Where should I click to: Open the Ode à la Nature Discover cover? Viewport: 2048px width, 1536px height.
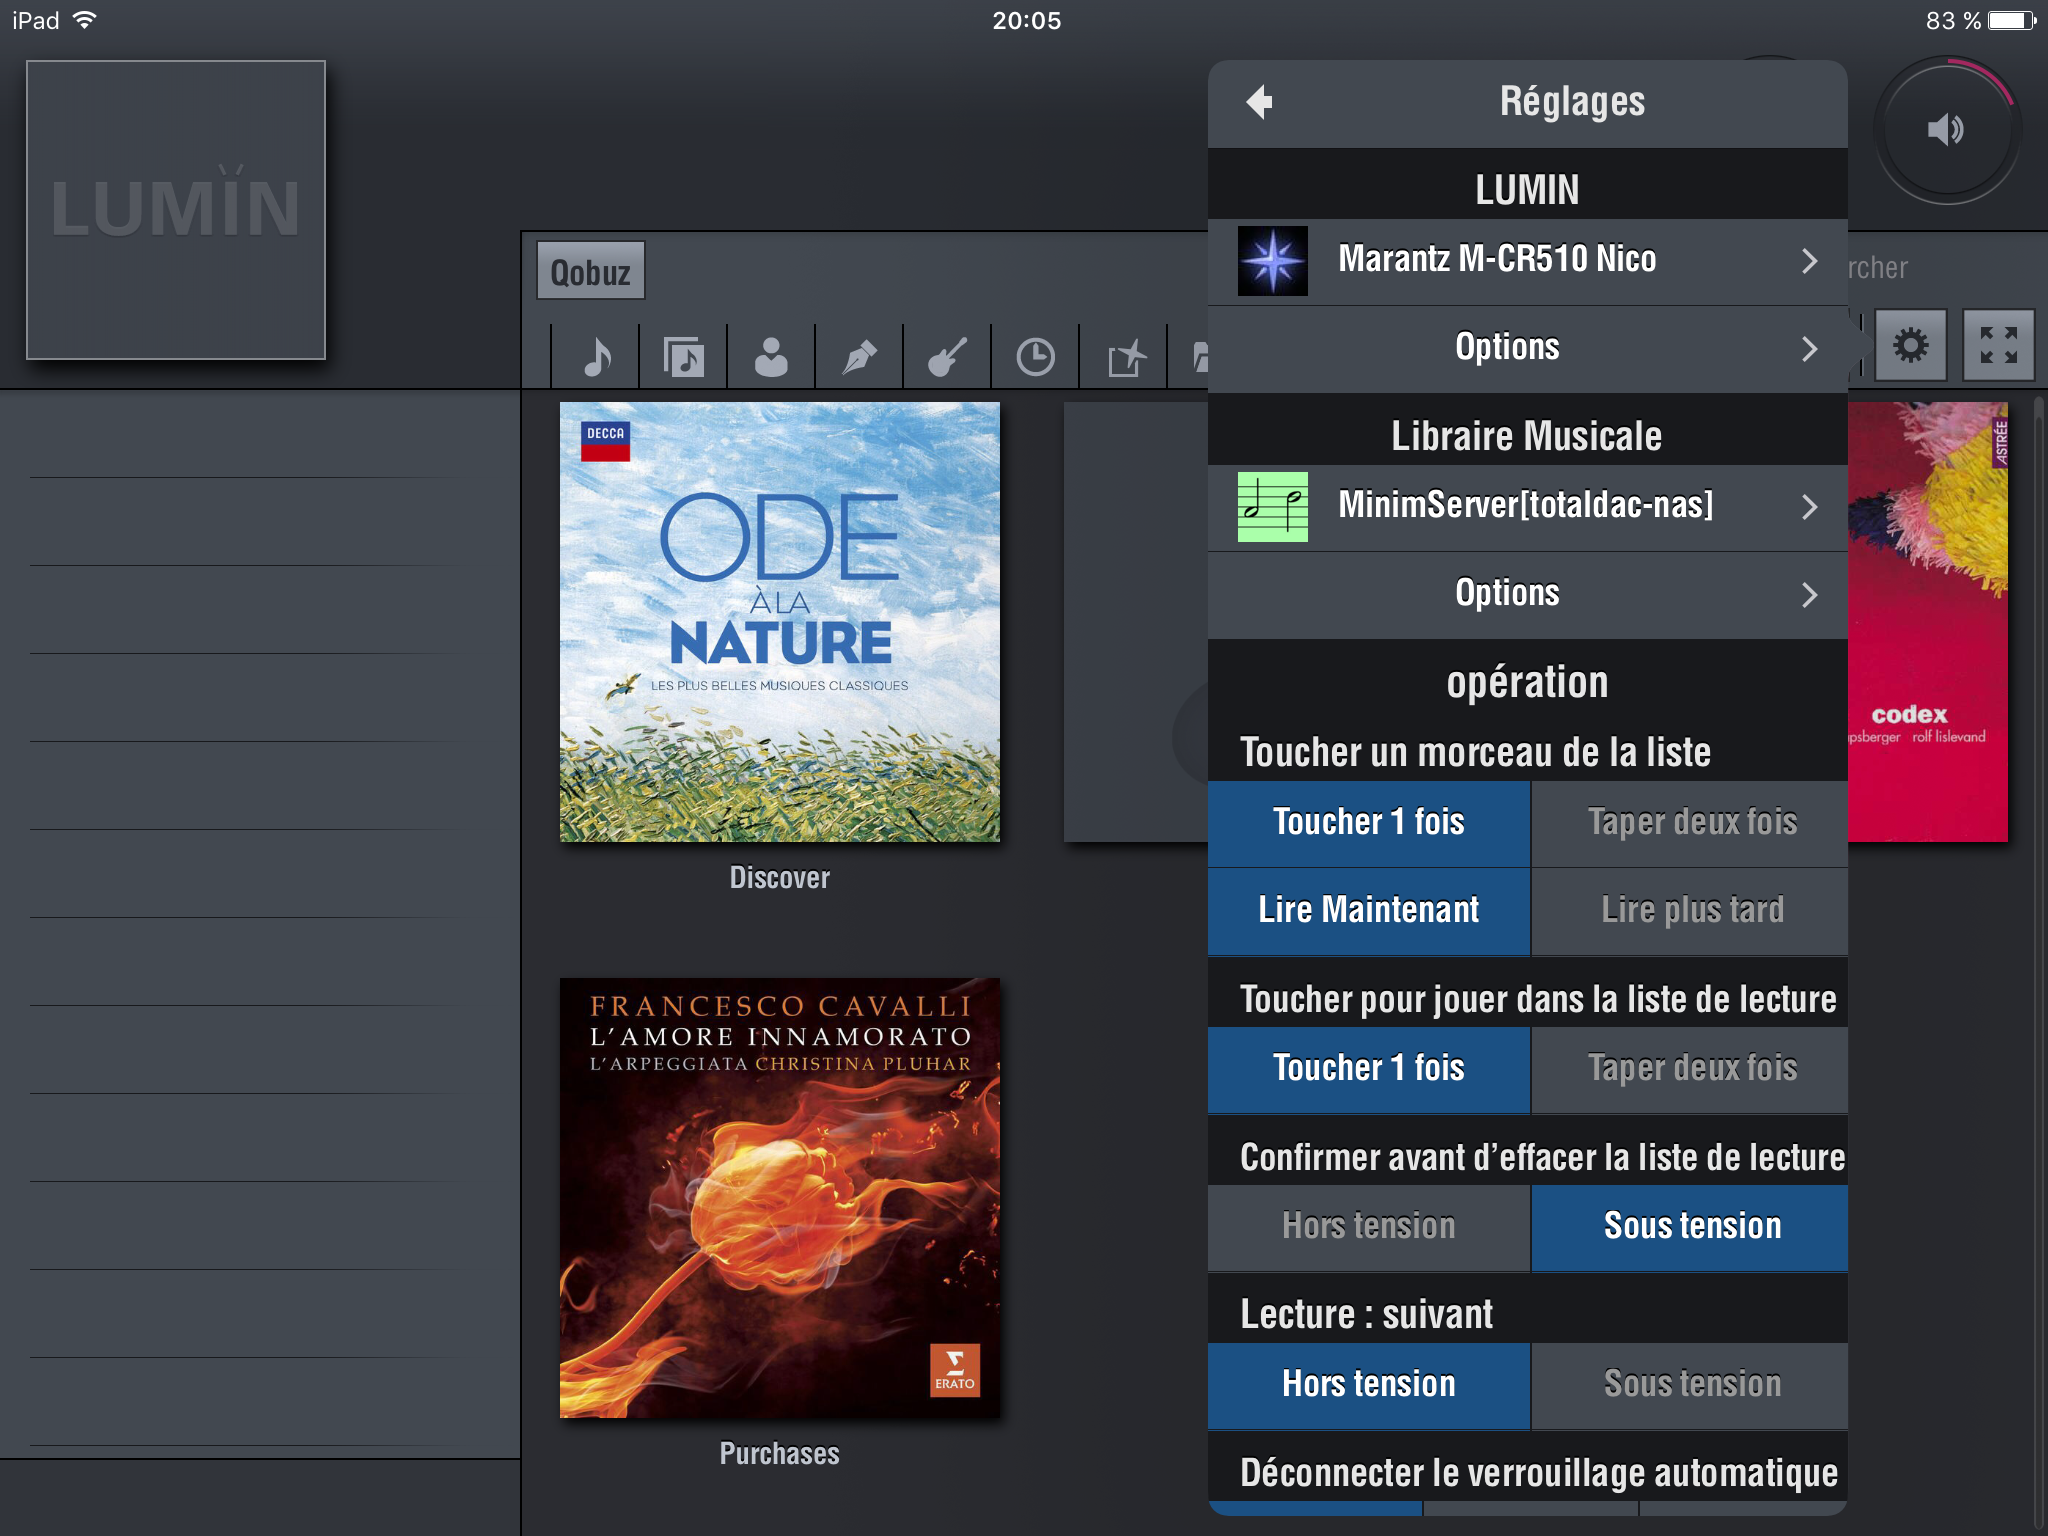779,622
